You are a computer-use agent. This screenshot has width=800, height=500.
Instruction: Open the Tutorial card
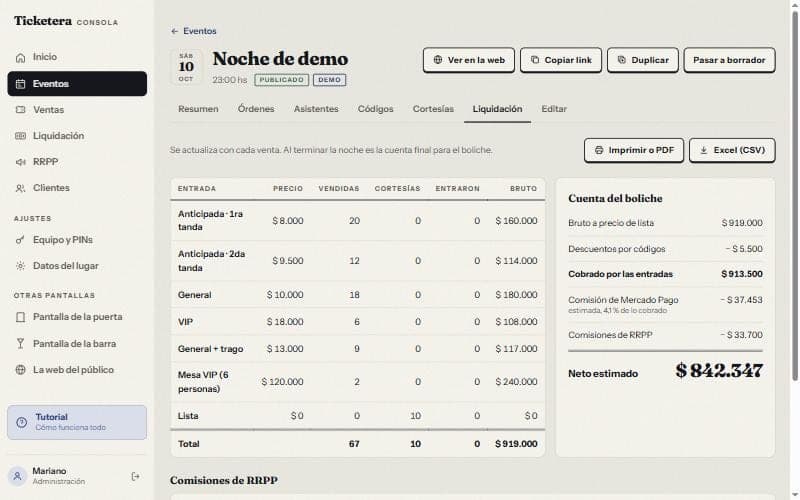77,422
